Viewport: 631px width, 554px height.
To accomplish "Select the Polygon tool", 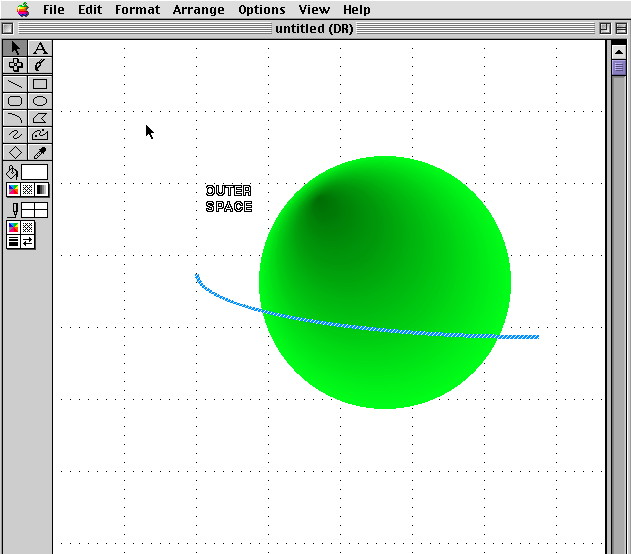I will [40, 118].
